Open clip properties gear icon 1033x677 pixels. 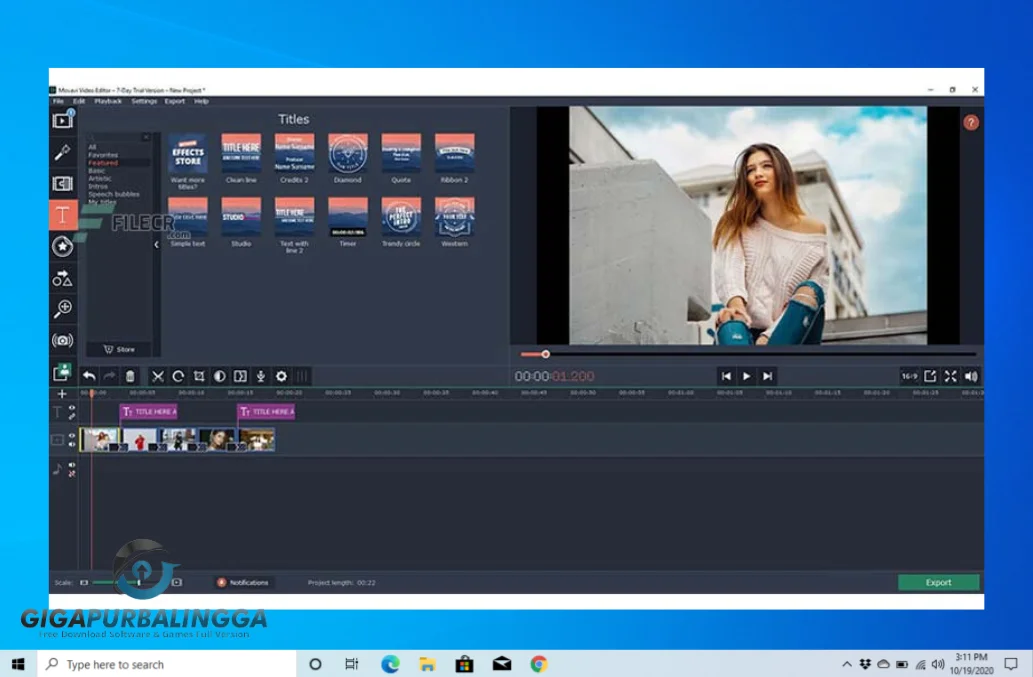[281, 376]
